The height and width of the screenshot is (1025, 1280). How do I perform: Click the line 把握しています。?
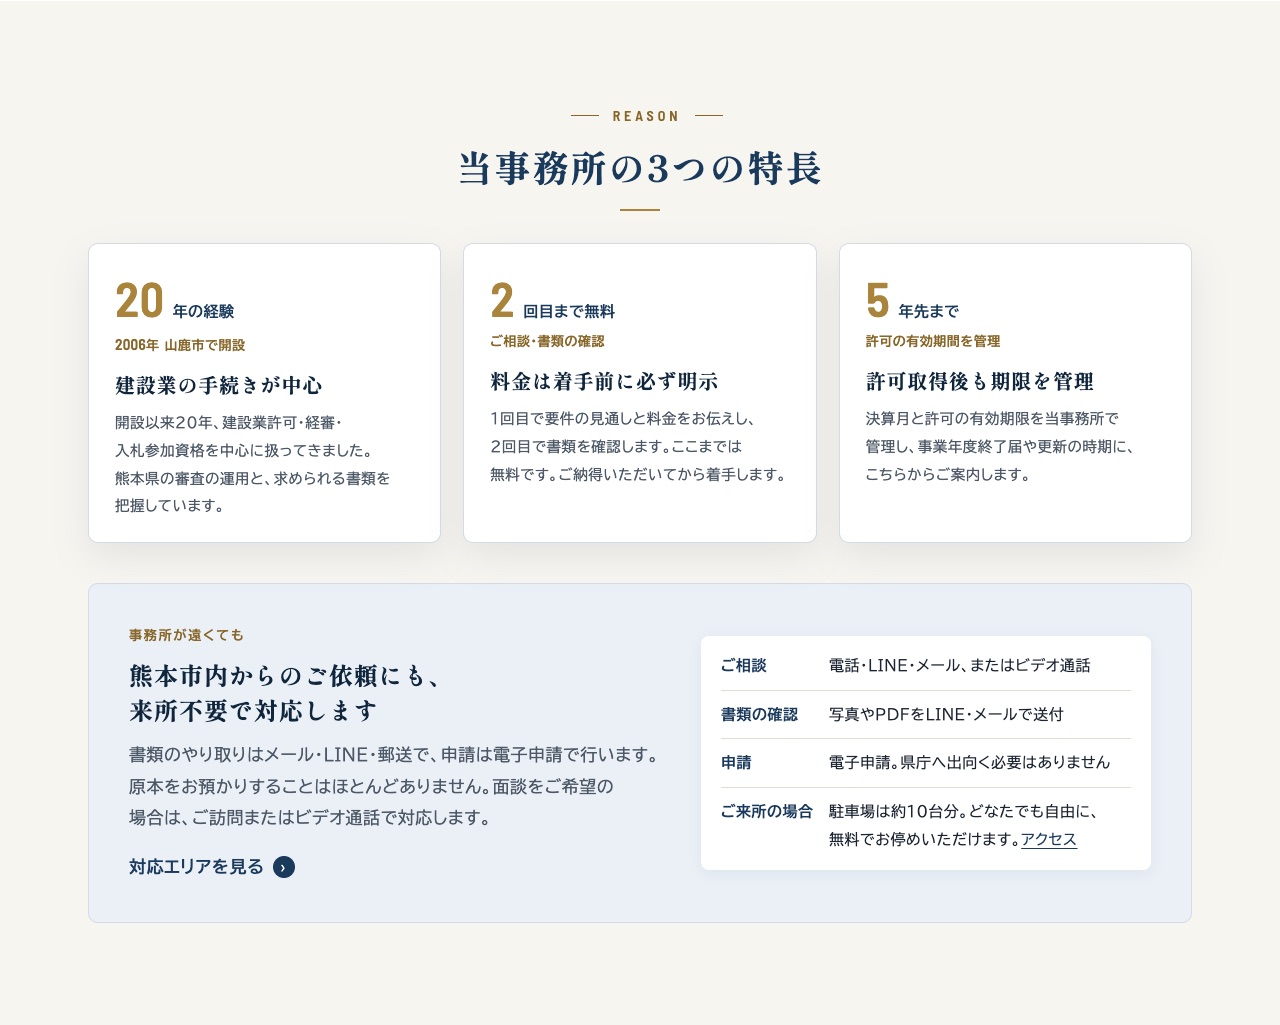pyautogui.click(x=170, y=506)
